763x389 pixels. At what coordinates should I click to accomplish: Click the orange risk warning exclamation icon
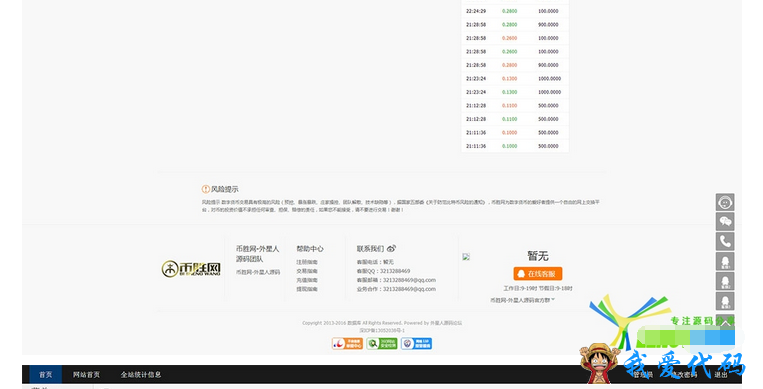click(x=205, y=189)
